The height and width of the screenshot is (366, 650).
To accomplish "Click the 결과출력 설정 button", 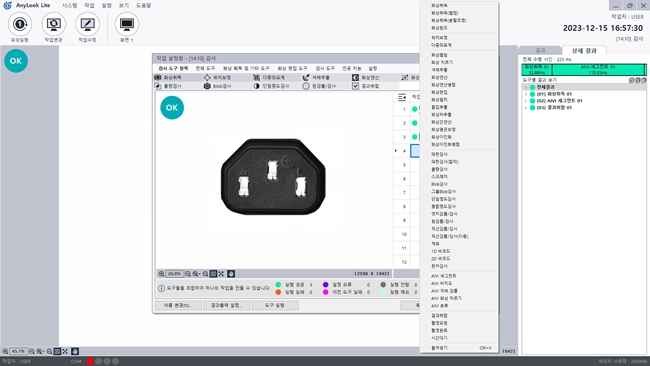I will (226, 305).
